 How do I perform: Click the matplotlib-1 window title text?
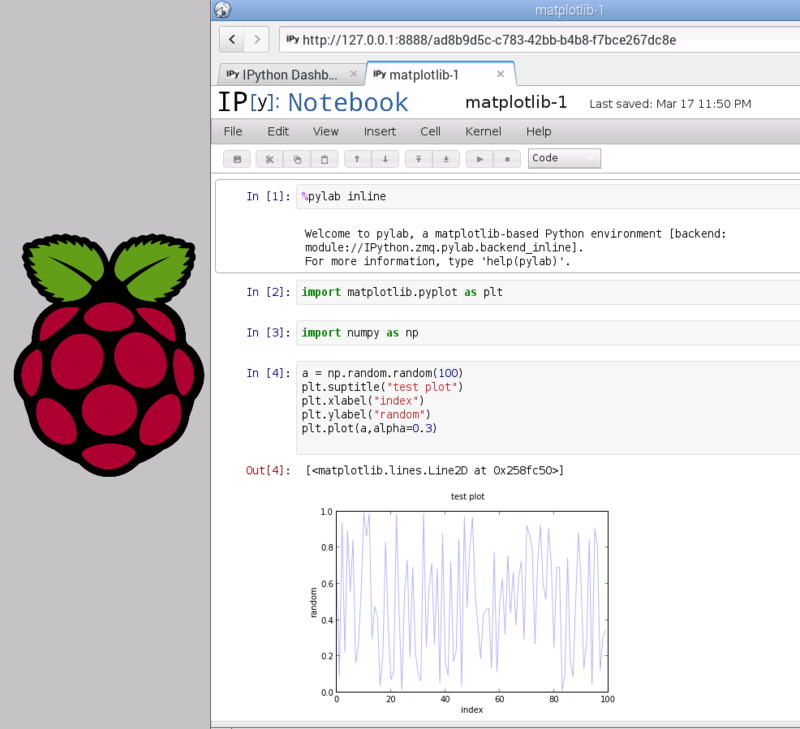pos(569,10)
